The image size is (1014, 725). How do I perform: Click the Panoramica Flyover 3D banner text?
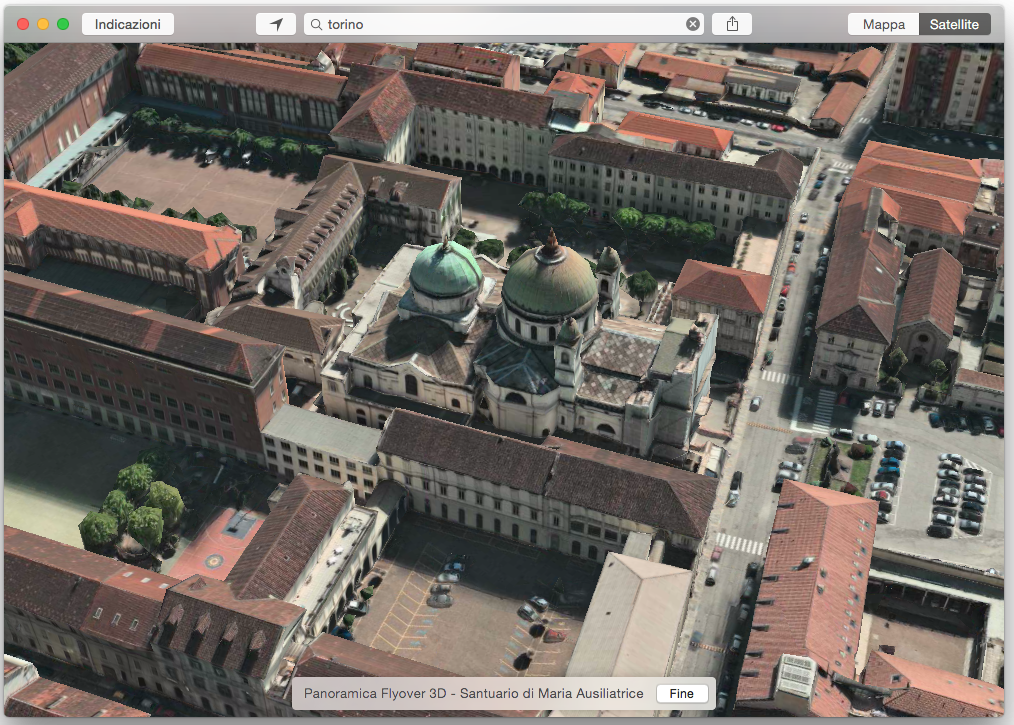473,693
